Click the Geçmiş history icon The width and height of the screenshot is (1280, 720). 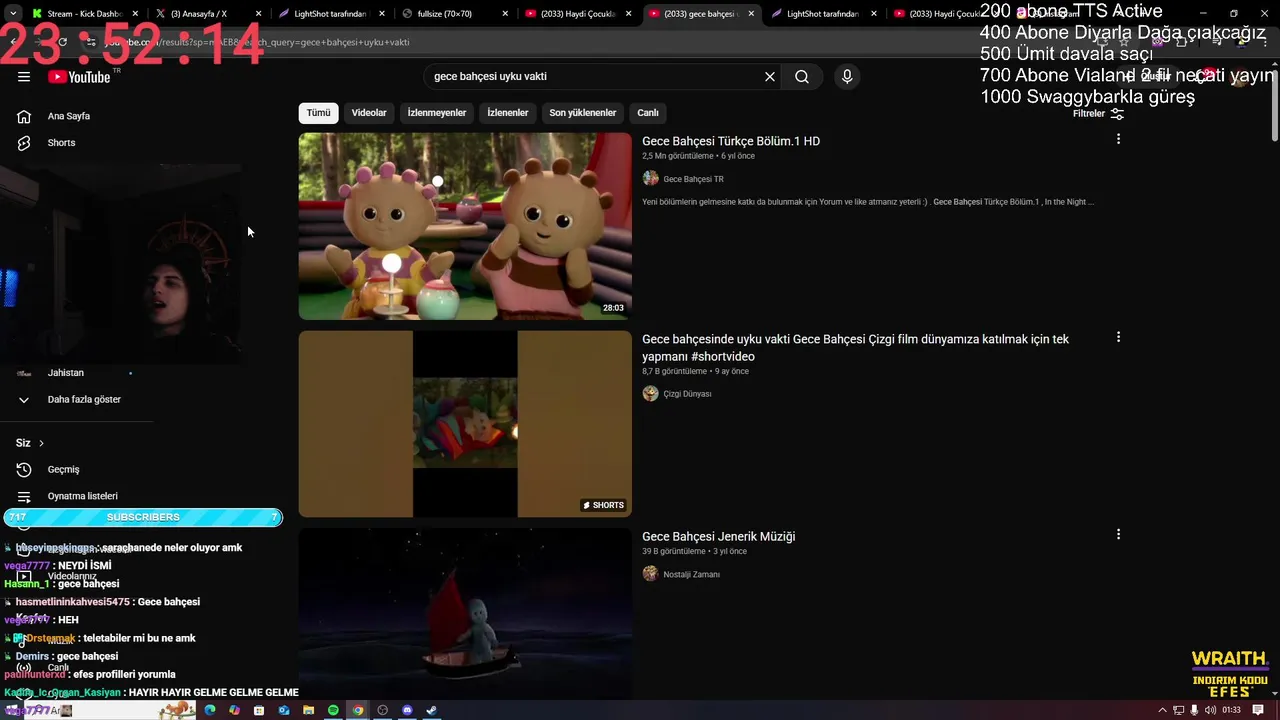click(x=24, y=470)
